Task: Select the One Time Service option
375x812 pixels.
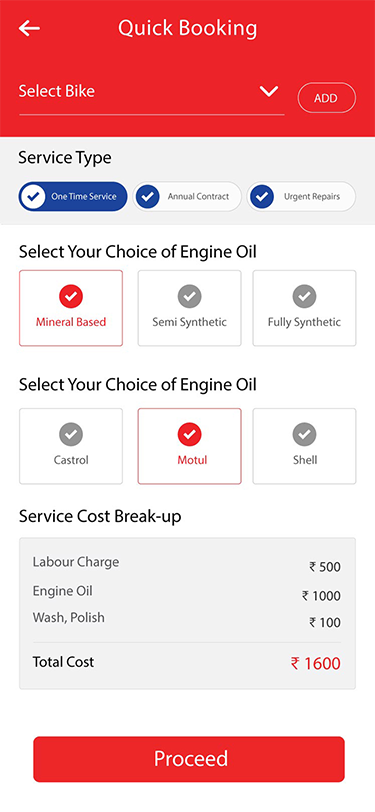Action: click(73, 197)
